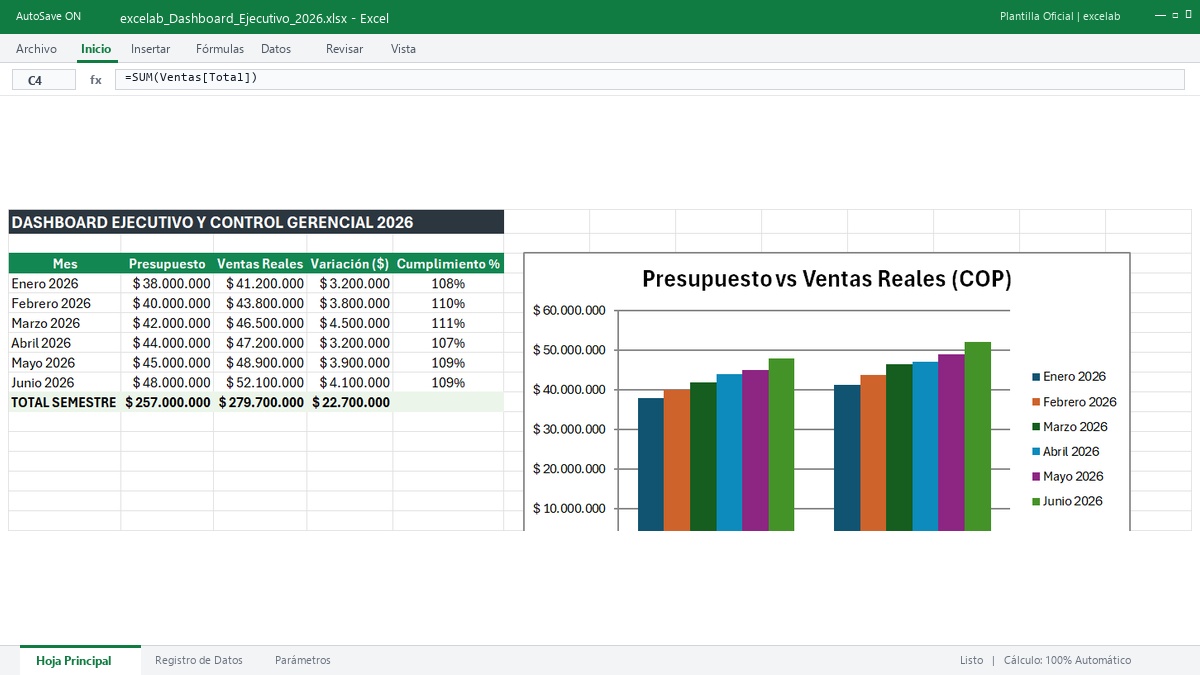
Task: Select the $48.000.000 budget cell for Junio
Action: [x=167, y=382]
